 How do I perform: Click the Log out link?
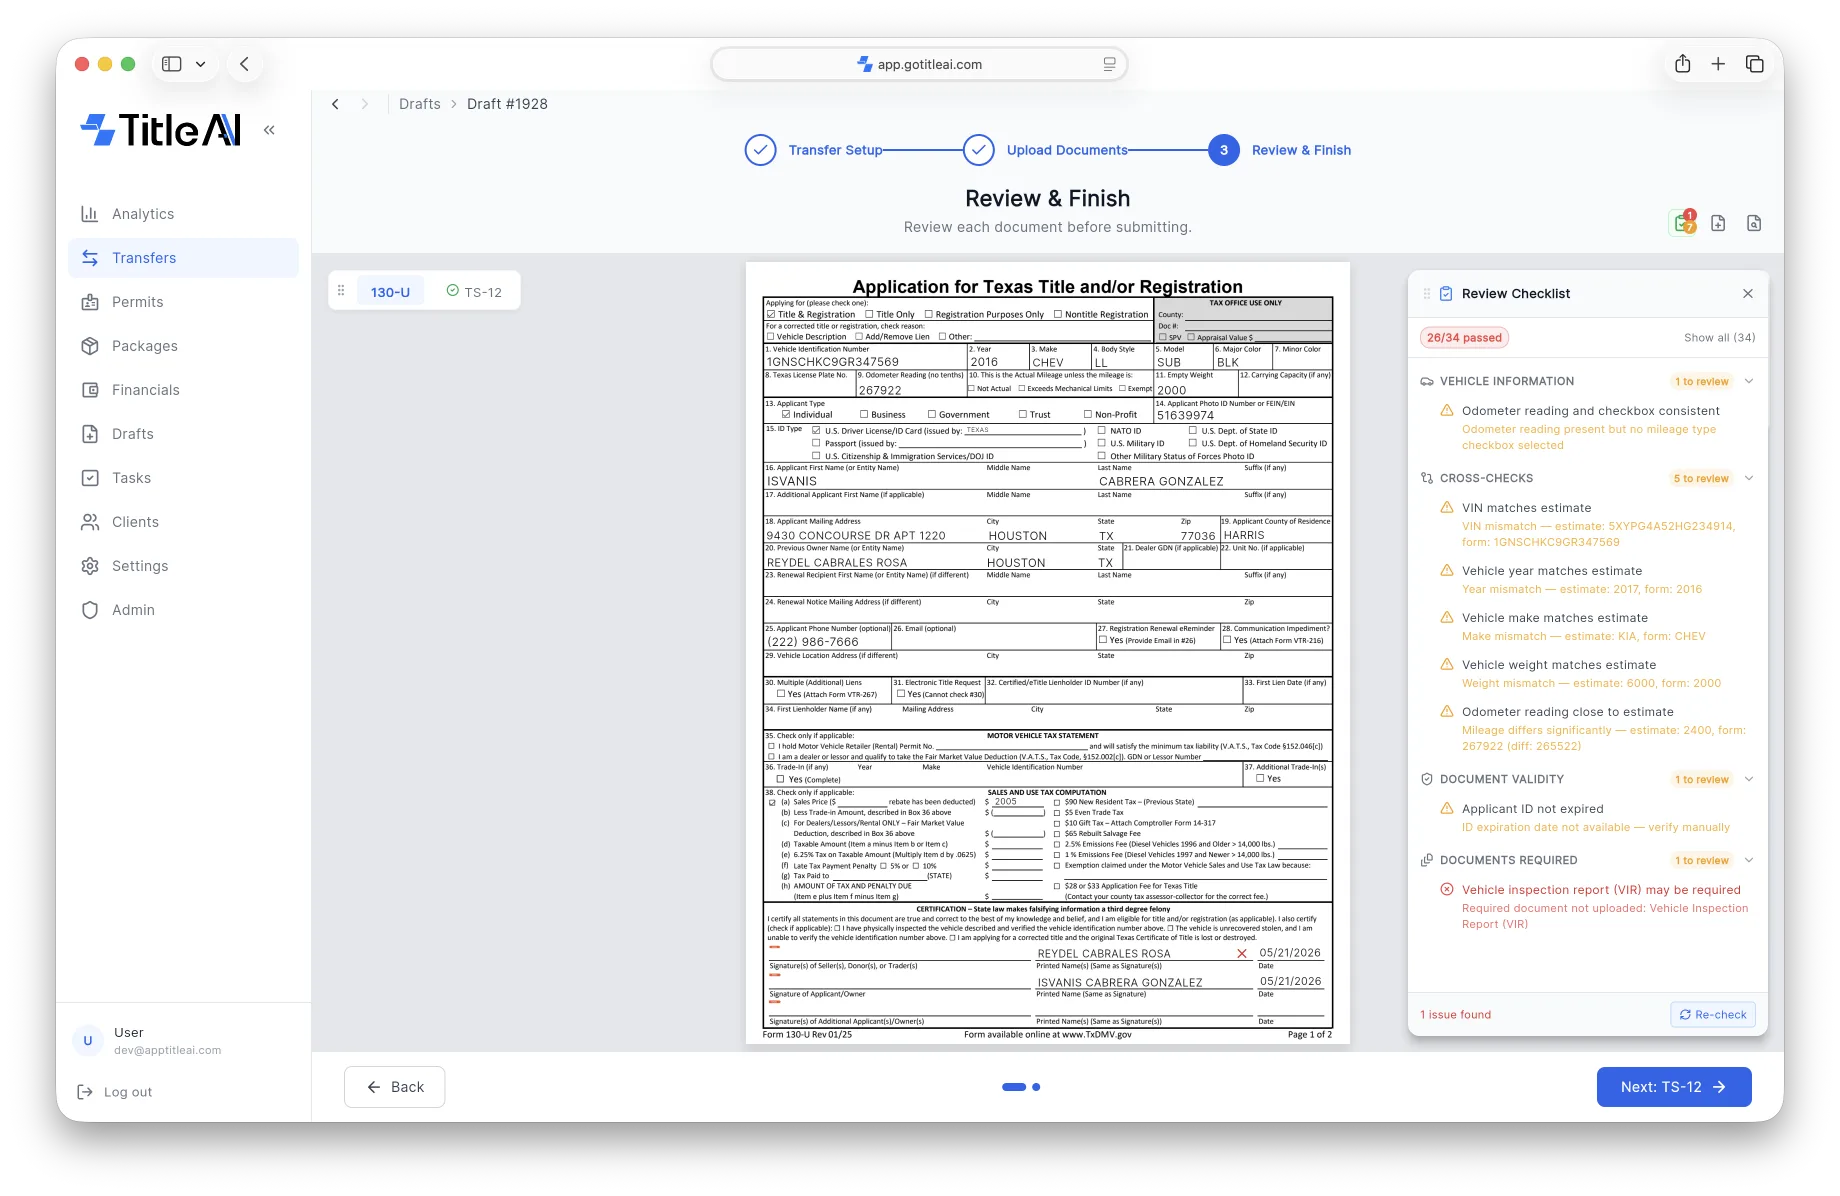tap(128, 1092)
